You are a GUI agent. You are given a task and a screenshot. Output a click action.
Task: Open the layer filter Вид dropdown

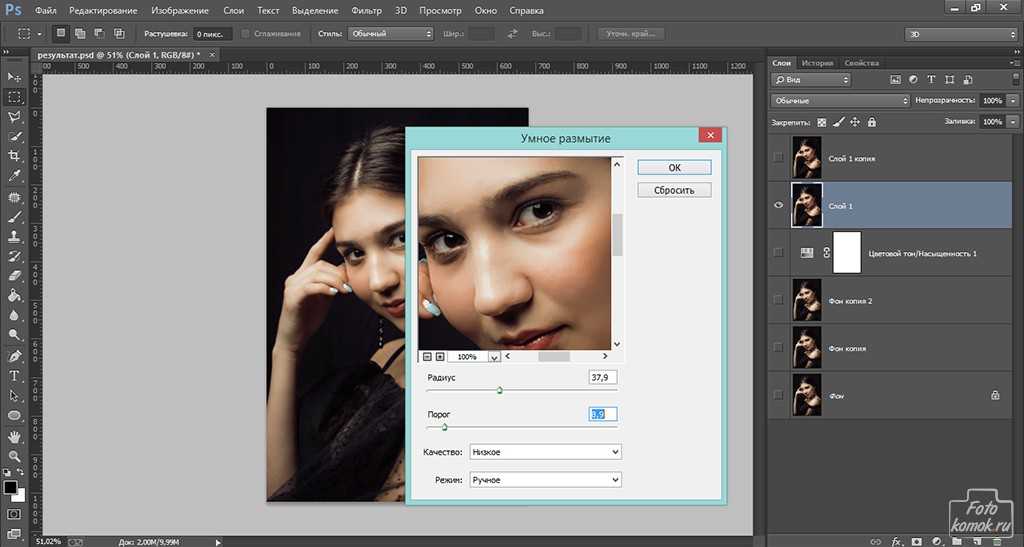pyautogui.click(x=811, y=80)
